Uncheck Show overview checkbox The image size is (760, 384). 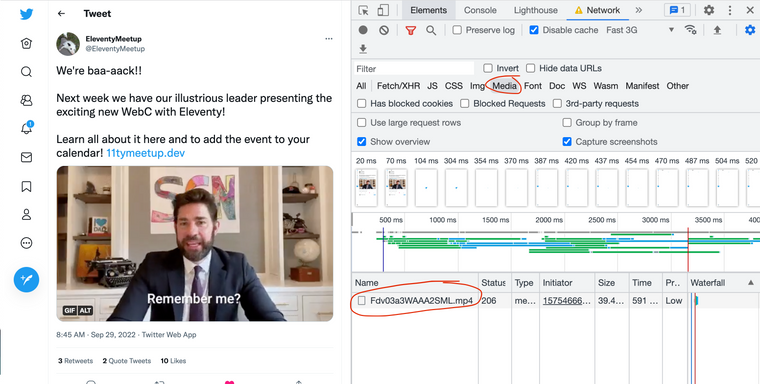click(x=362, y=142)
